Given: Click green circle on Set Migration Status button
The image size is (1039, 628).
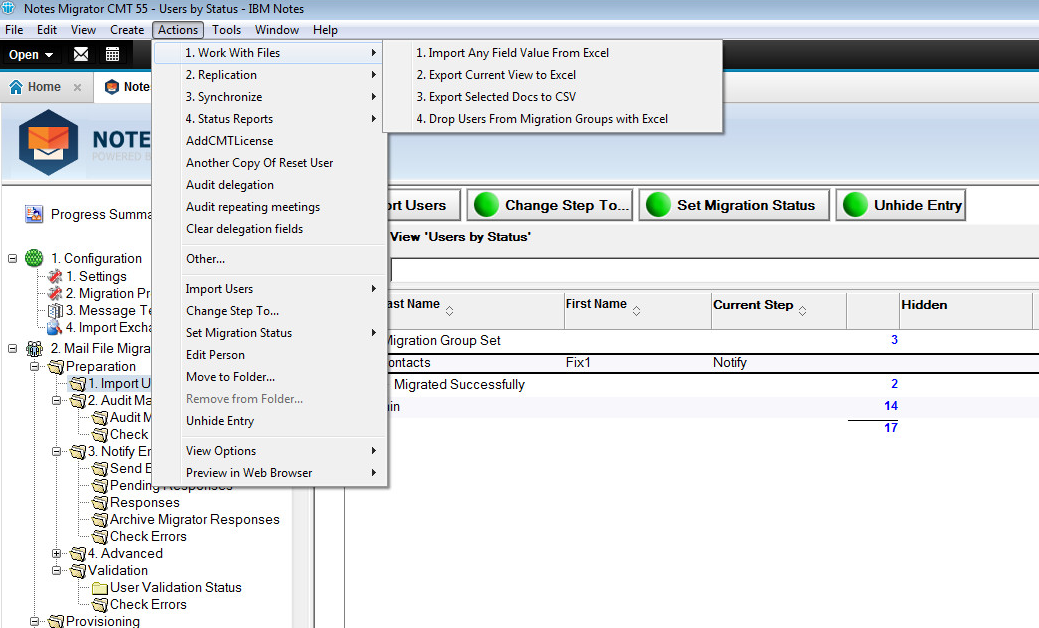Looking at the screenshot, I should click(658, 205).
